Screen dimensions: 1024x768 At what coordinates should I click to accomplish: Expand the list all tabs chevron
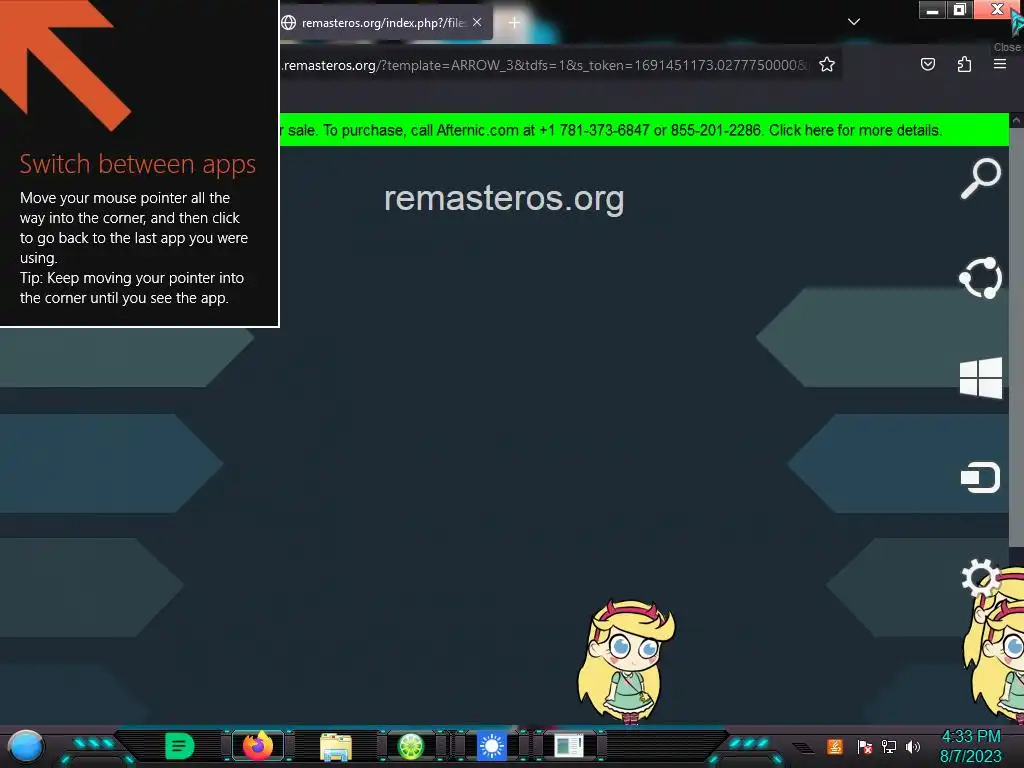[854, 22]
